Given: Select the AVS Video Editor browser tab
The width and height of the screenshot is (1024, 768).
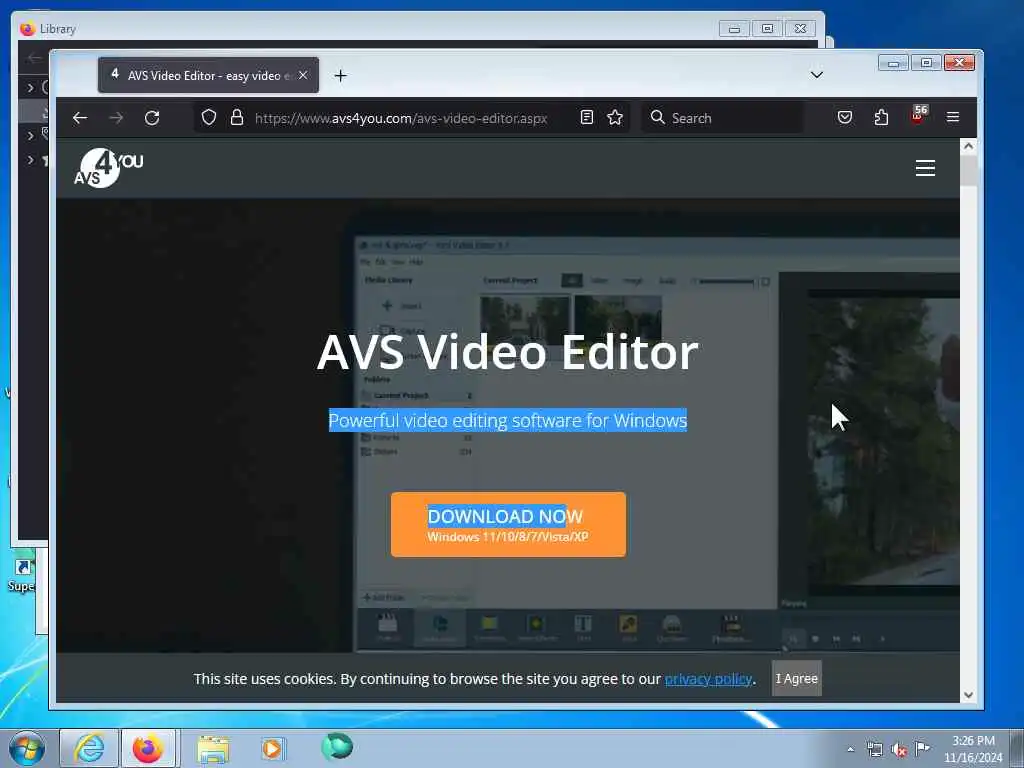Looking at the screenshot, I should (x=208, y=75).
